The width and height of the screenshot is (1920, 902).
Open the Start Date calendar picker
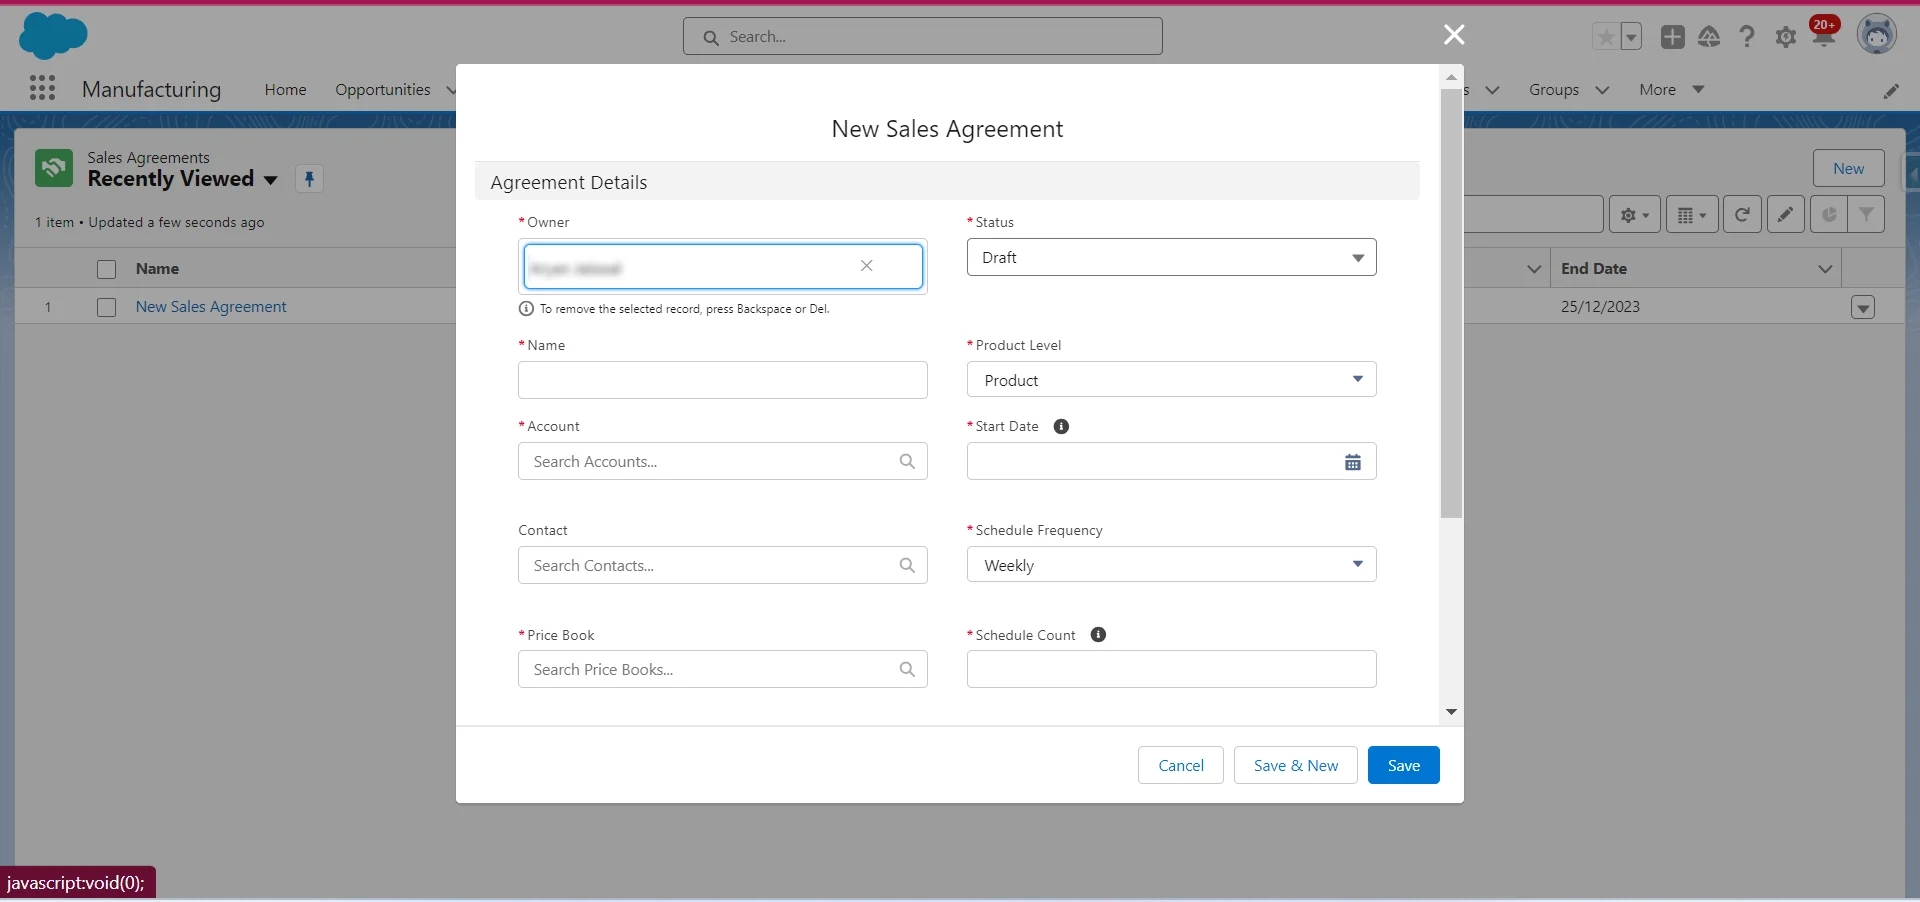click(x=1352, y=462)
